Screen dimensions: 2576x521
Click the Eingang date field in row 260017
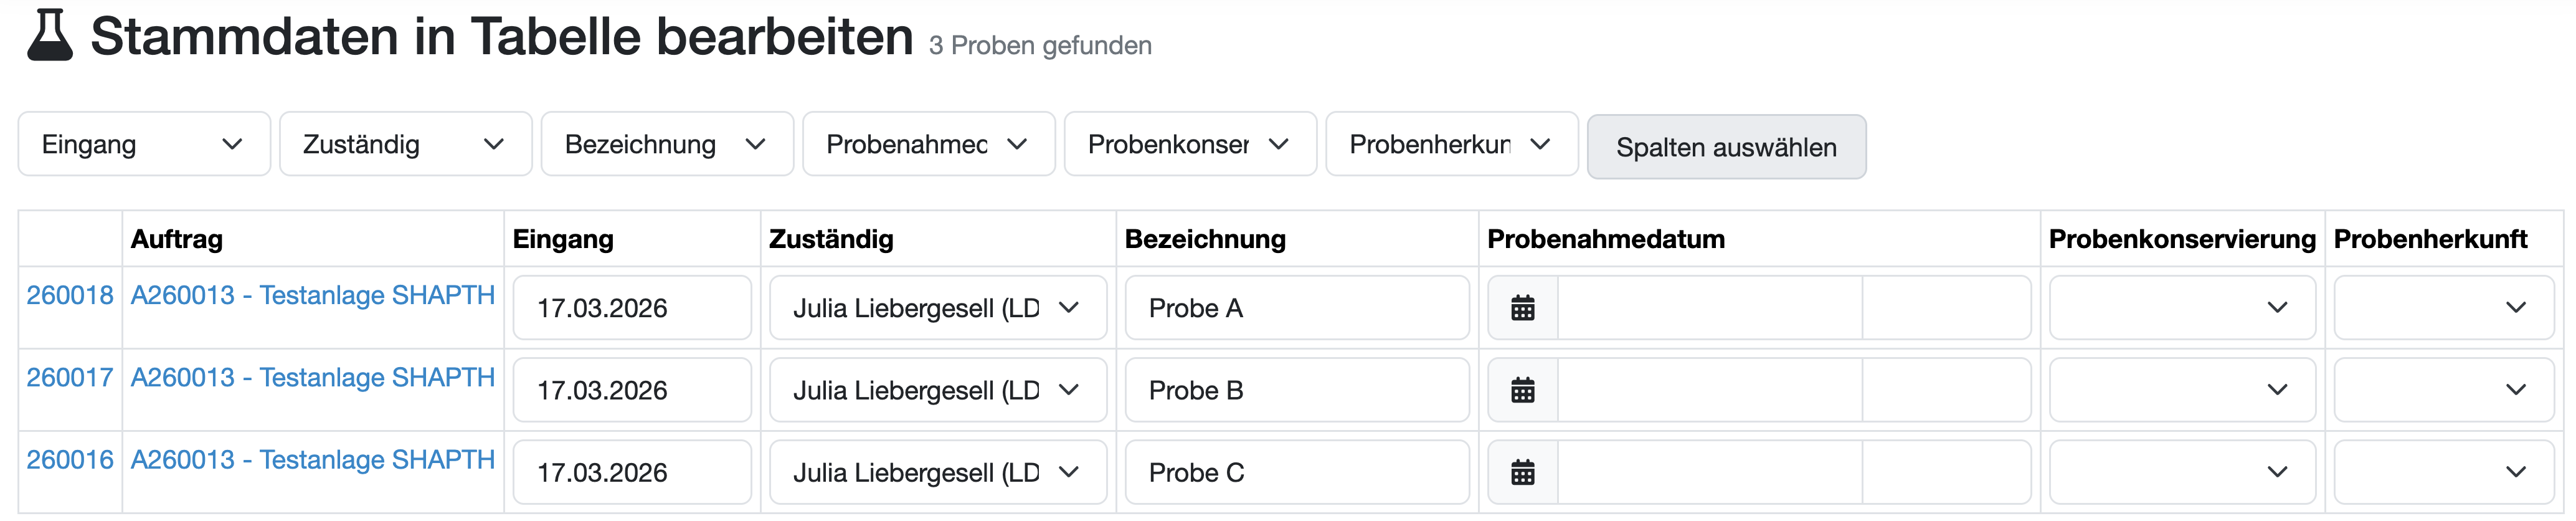click(631, 390)
